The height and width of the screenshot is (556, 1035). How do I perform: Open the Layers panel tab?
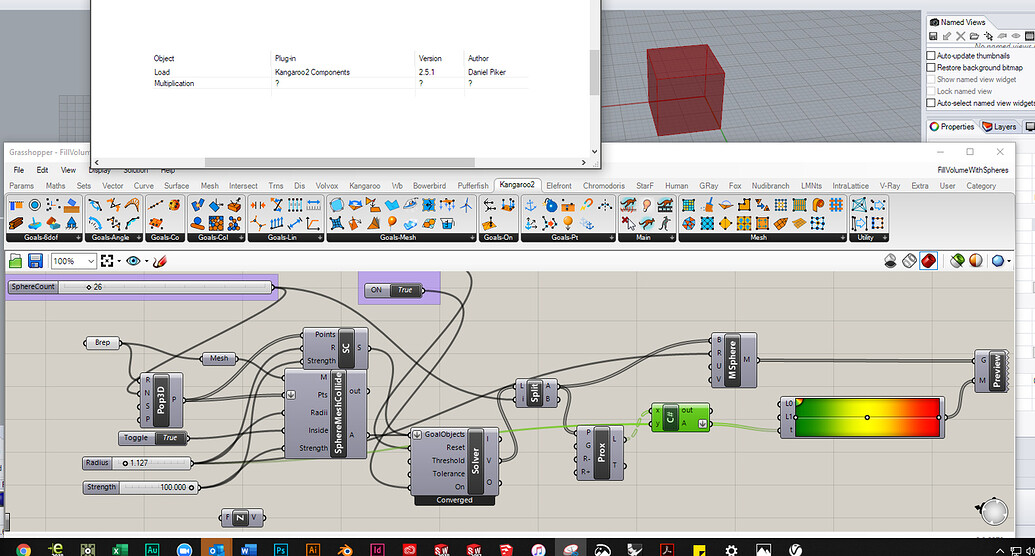(999, 127)
